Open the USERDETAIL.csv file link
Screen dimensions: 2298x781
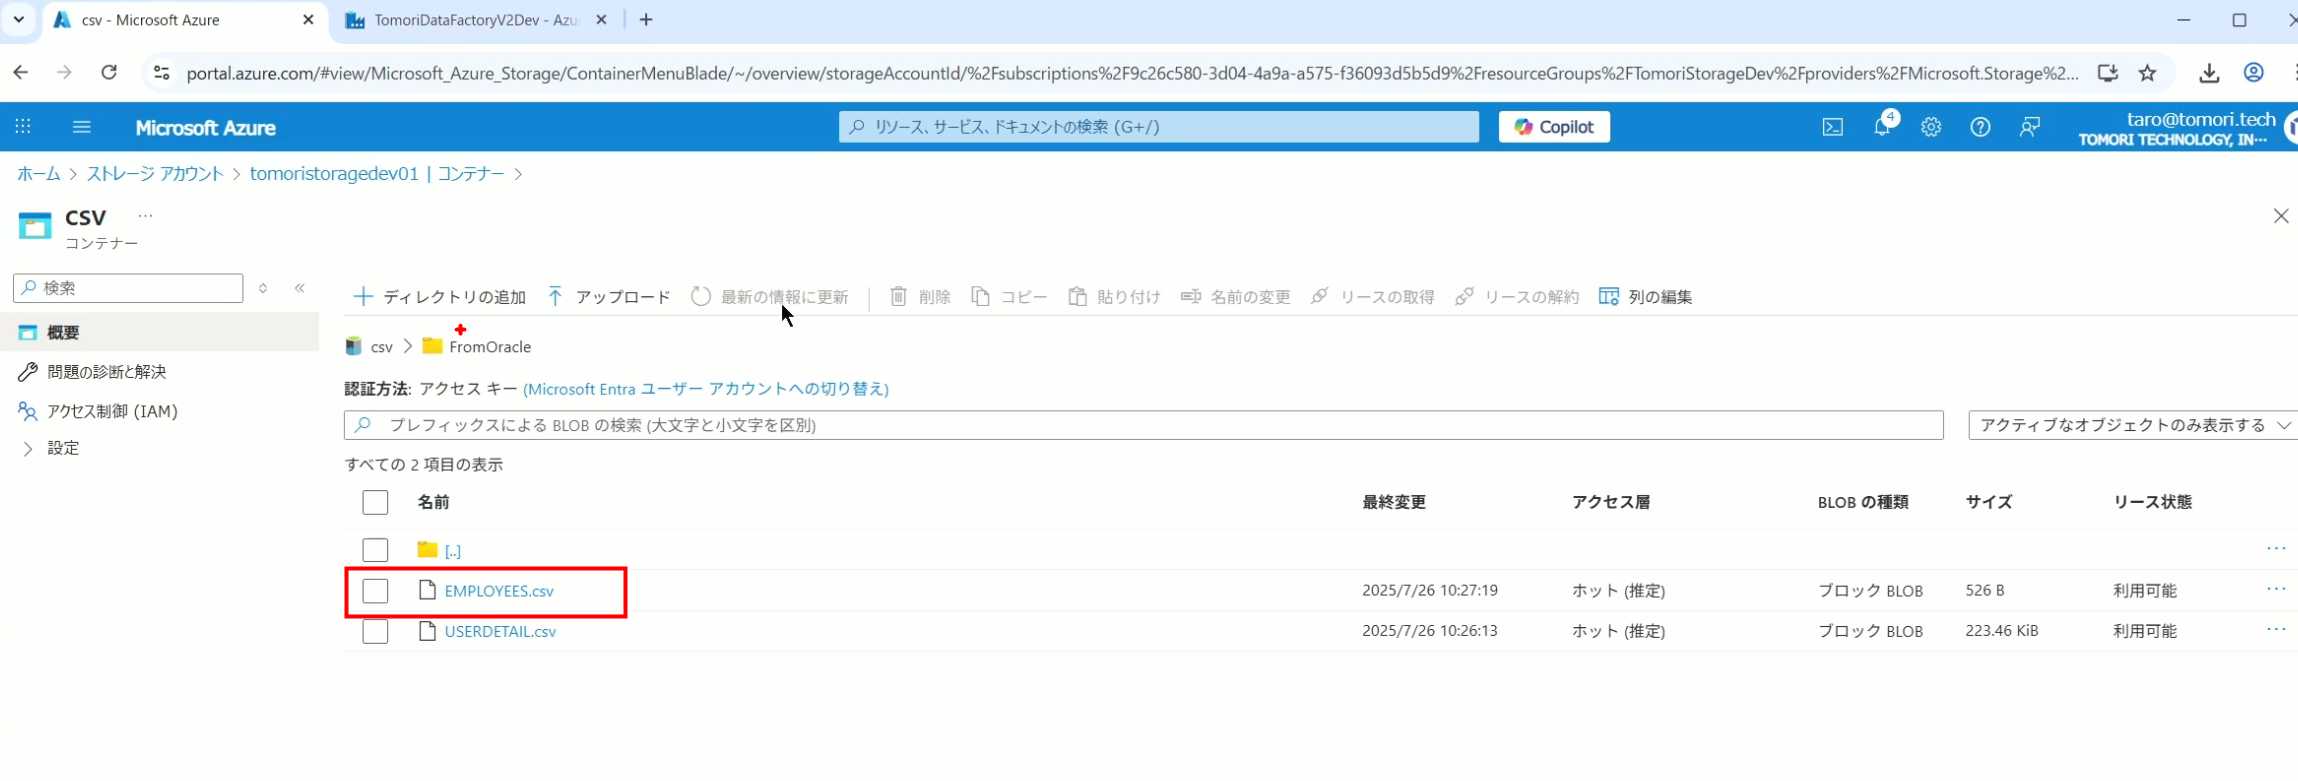coord(500,632)
